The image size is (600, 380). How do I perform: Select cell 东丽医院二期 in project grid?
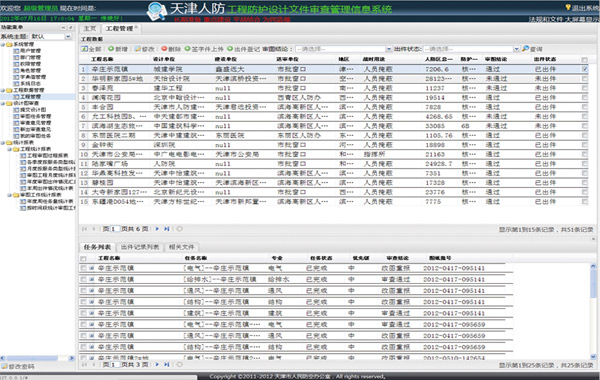pyautogui.click(x=113, y=135)
